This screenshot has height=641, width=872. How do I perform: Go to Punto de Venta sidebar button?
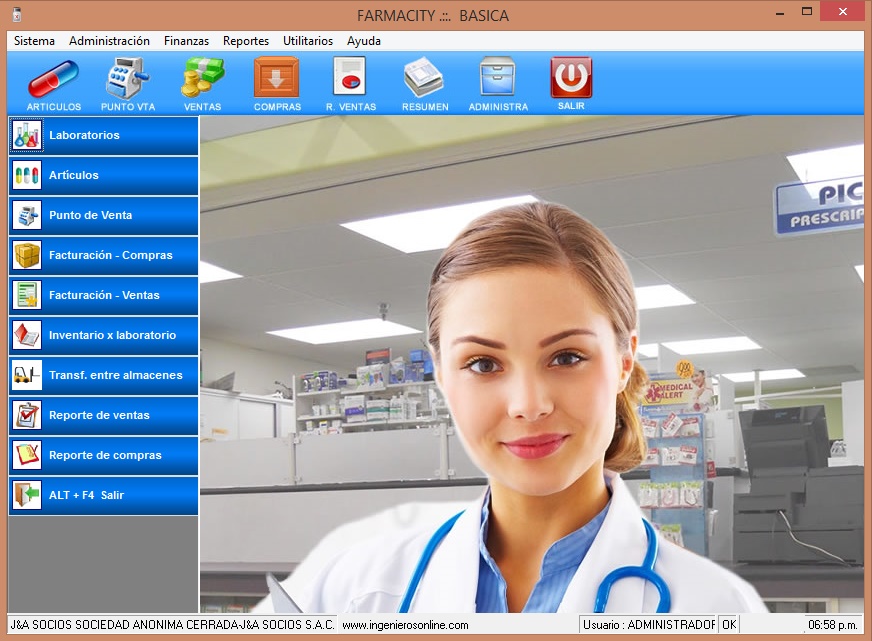point(103,215)
